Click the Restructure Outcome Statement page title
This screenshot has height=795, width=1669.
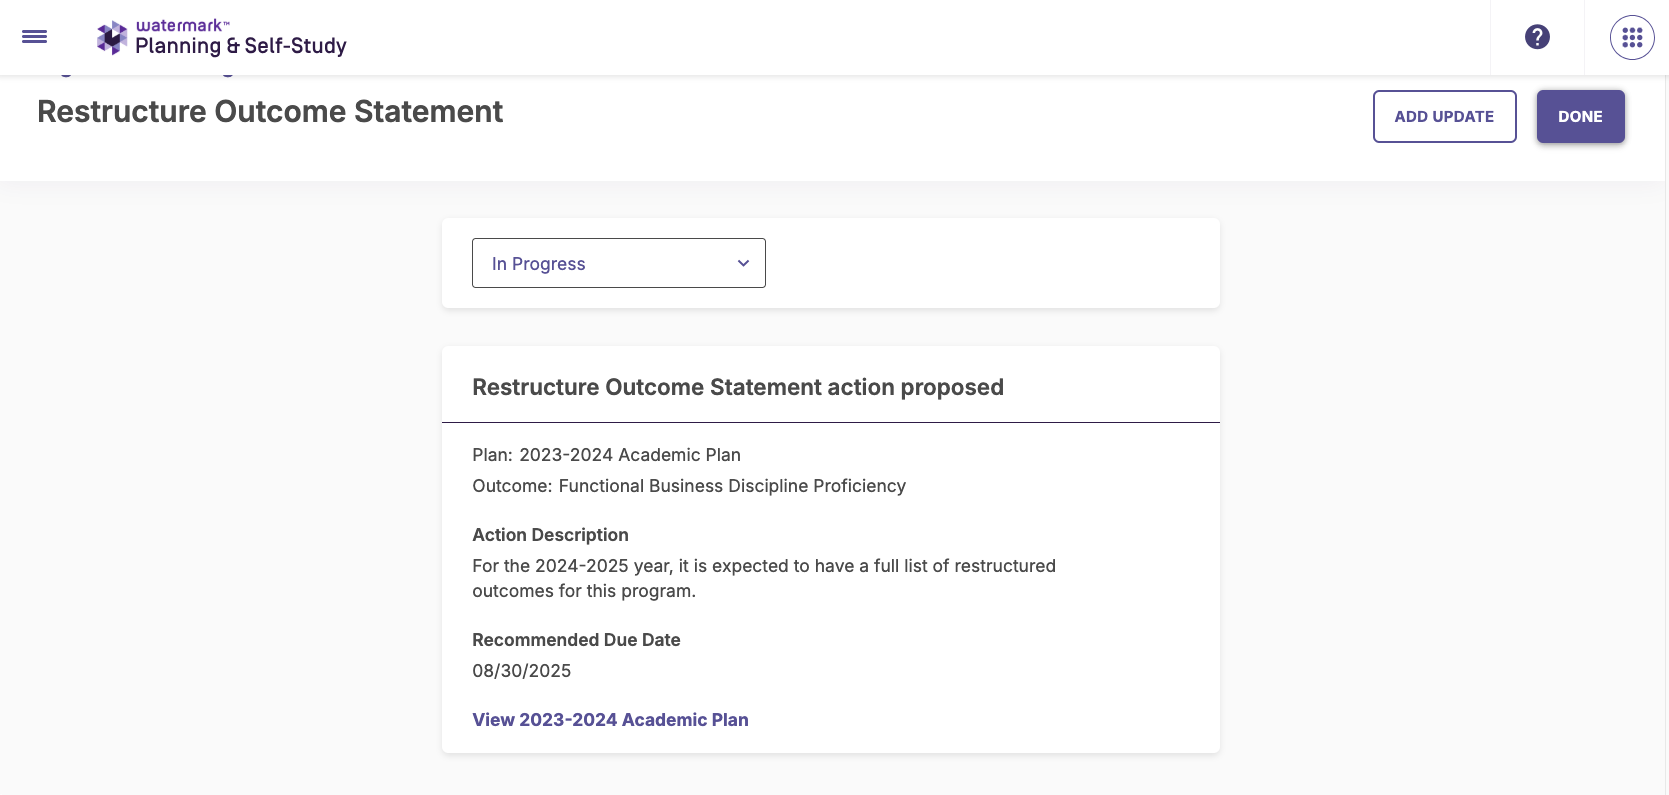[270, 112]
